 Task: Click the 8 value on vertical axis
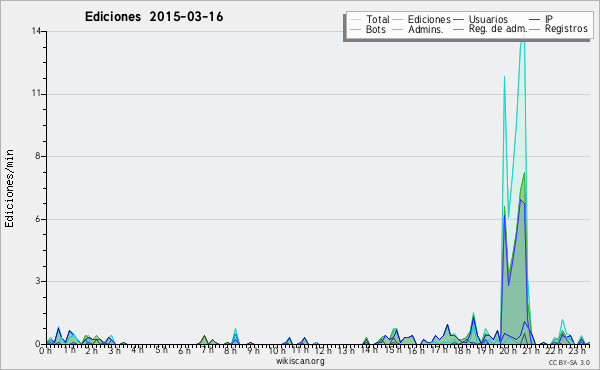point(38,156)
